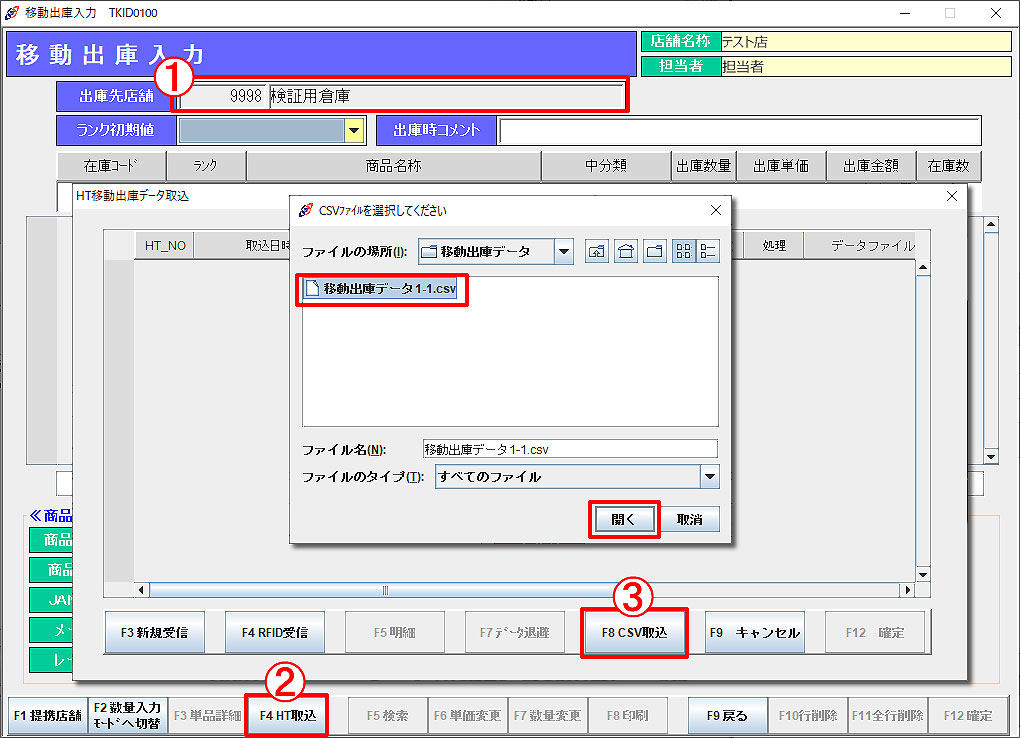Click F7 数量変更 button

[548, 715]
